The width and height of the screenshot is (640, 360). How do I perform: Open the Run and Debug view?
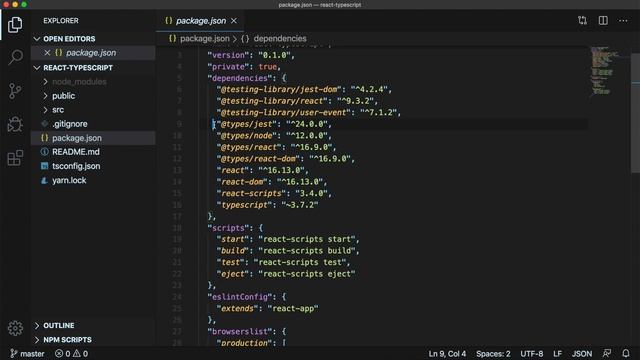point(15,124)
